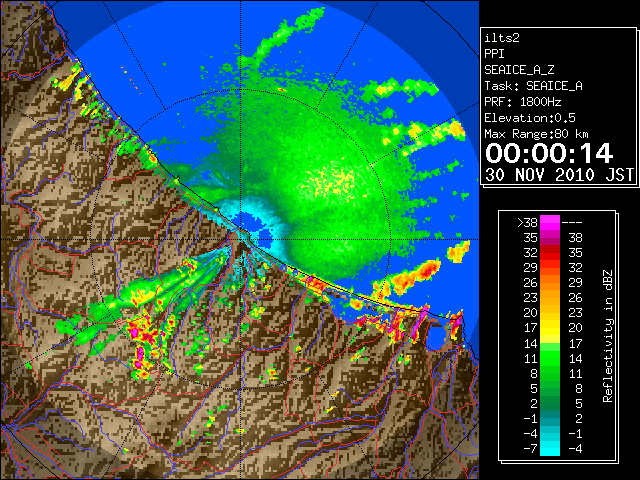Click the 'PPI' scan type text
Image resolution: width=640 pixels, height=480 pixels.
coord(494,54)
